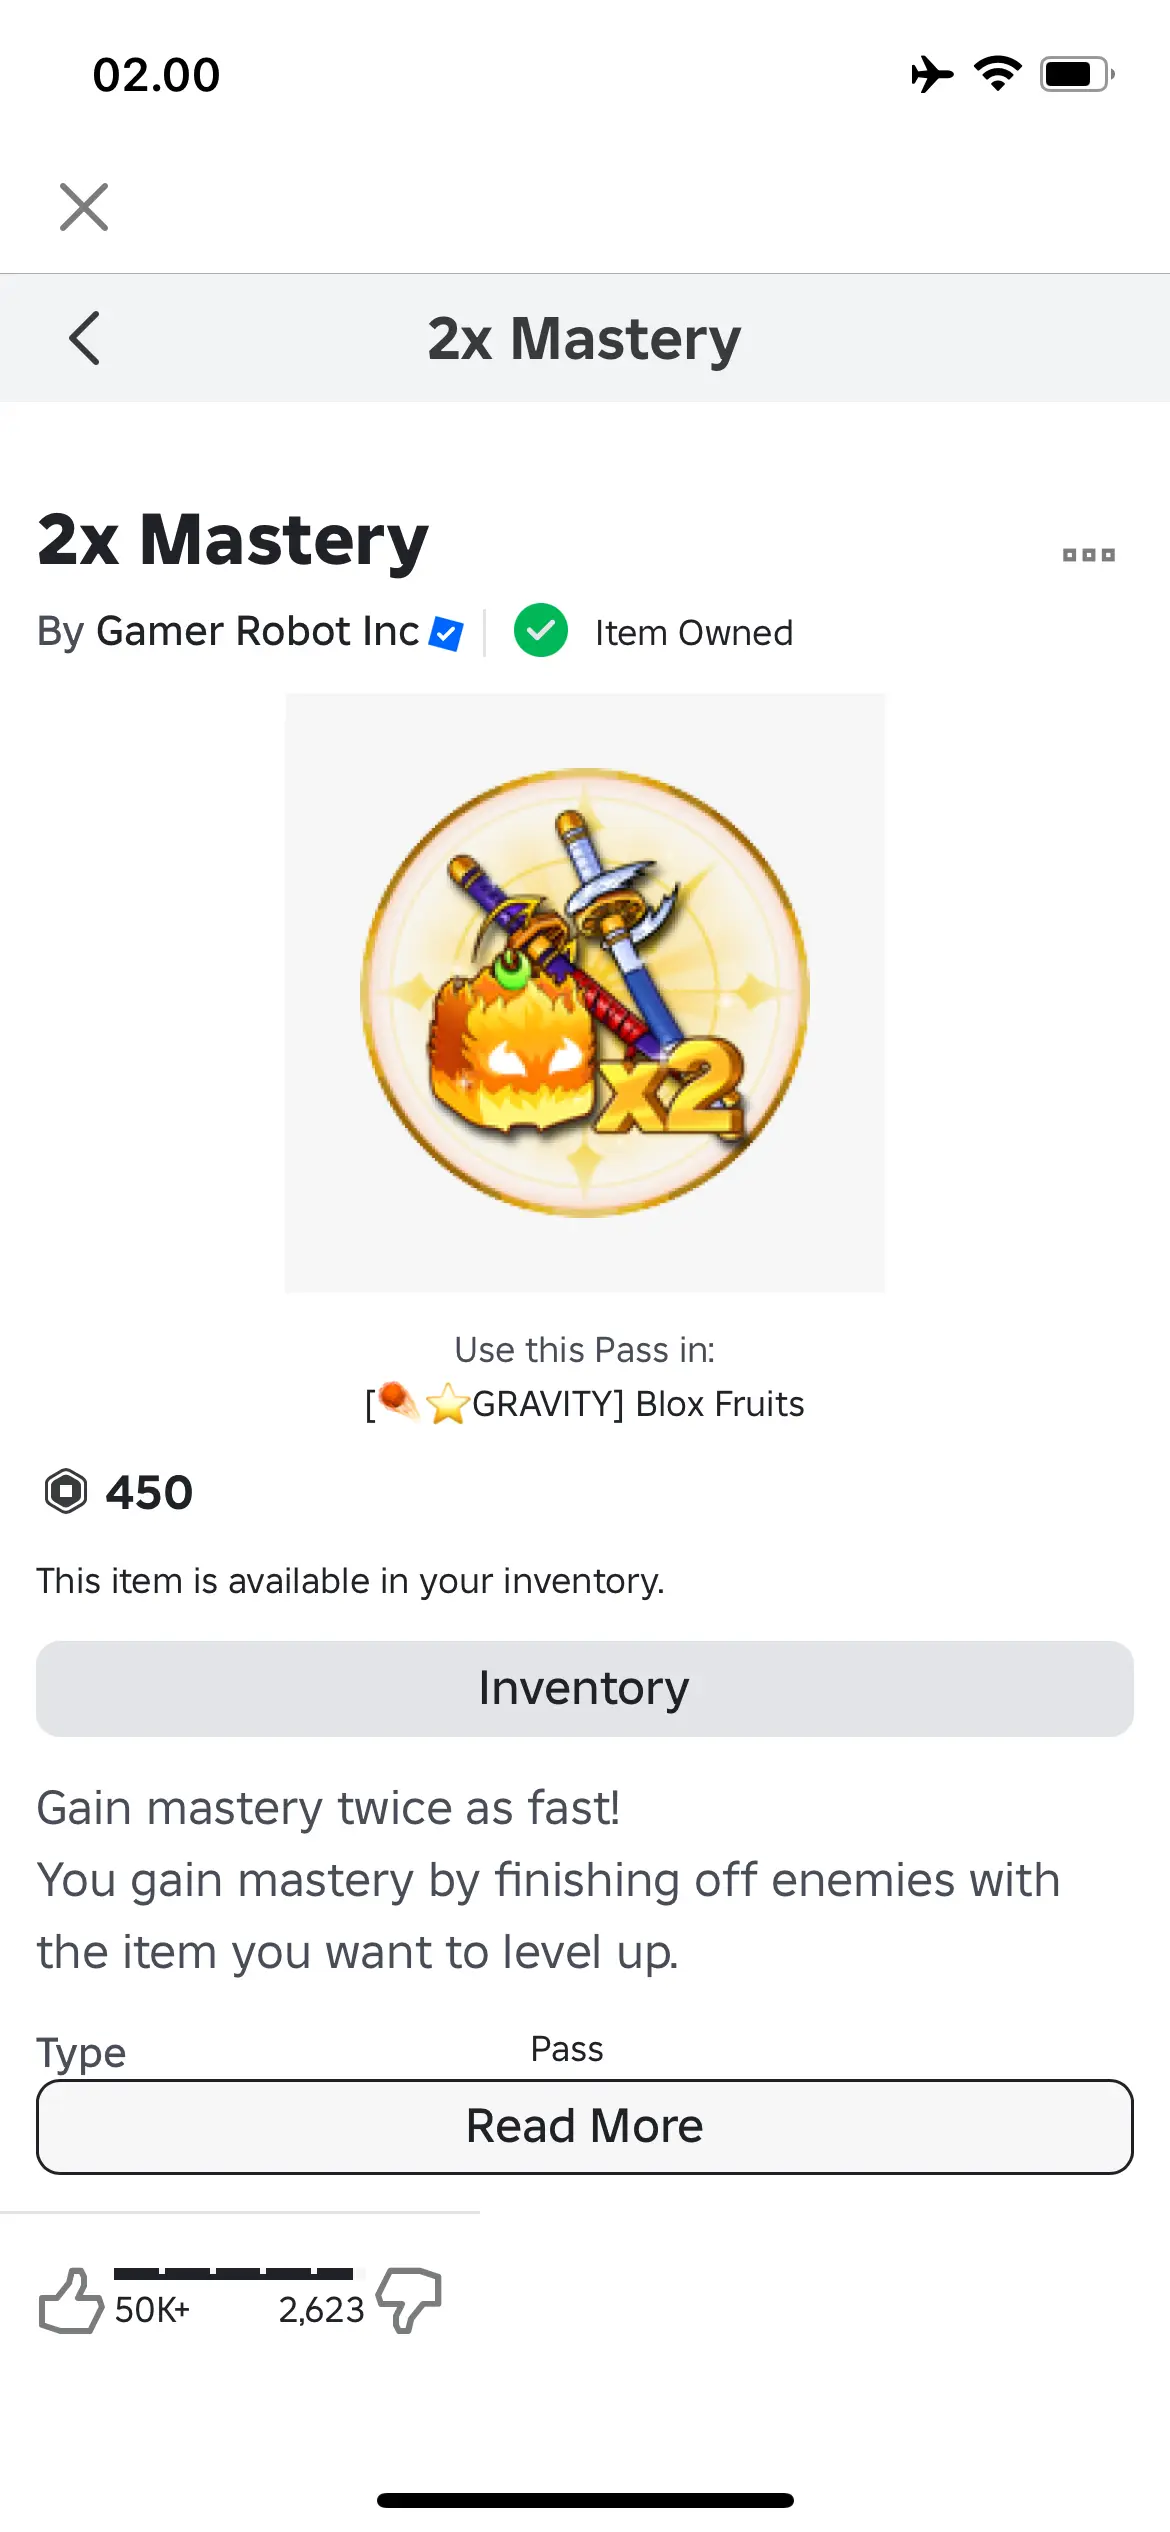Tap the thumbs down dislike icon

(410, 2300)
